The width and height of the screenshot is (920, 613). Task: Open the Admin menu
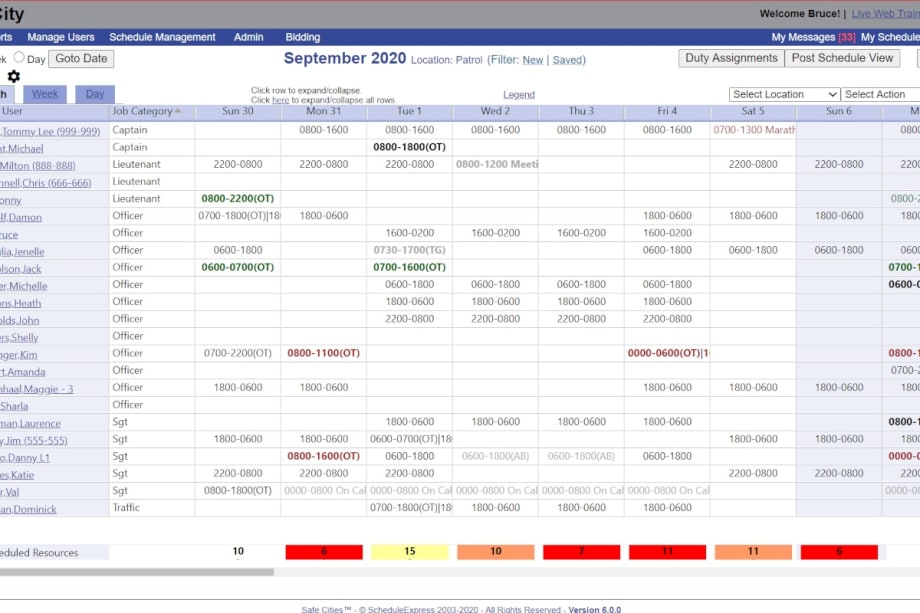point(247,37)
